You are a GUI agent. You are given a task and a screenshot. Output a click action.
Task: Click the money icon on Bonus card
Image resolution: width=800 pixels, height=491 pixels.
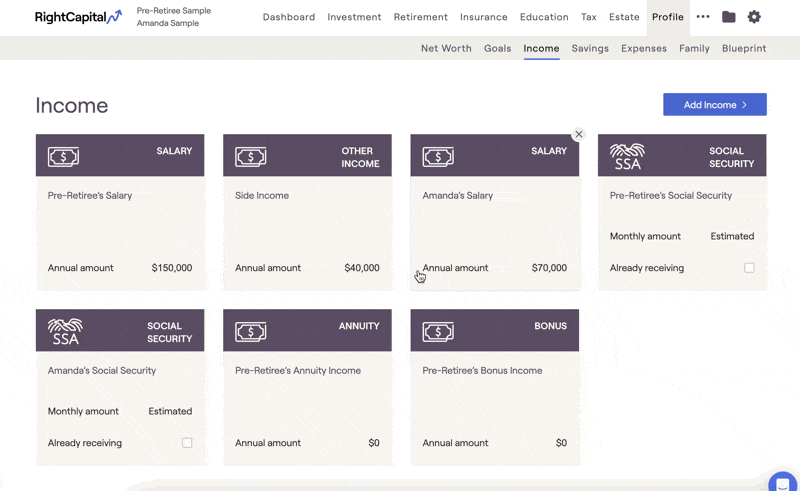click(438, 332)
